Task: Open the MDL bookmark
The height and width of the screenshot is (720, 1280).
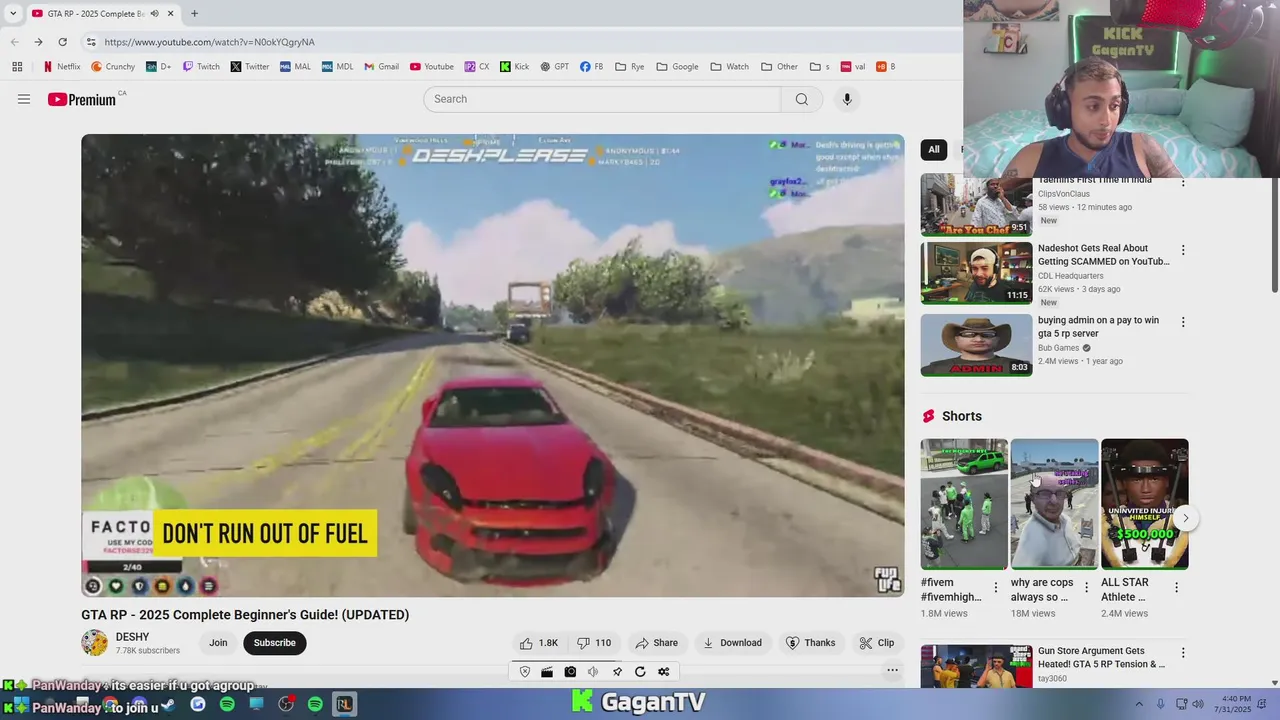Action: [x=337, y=67]
